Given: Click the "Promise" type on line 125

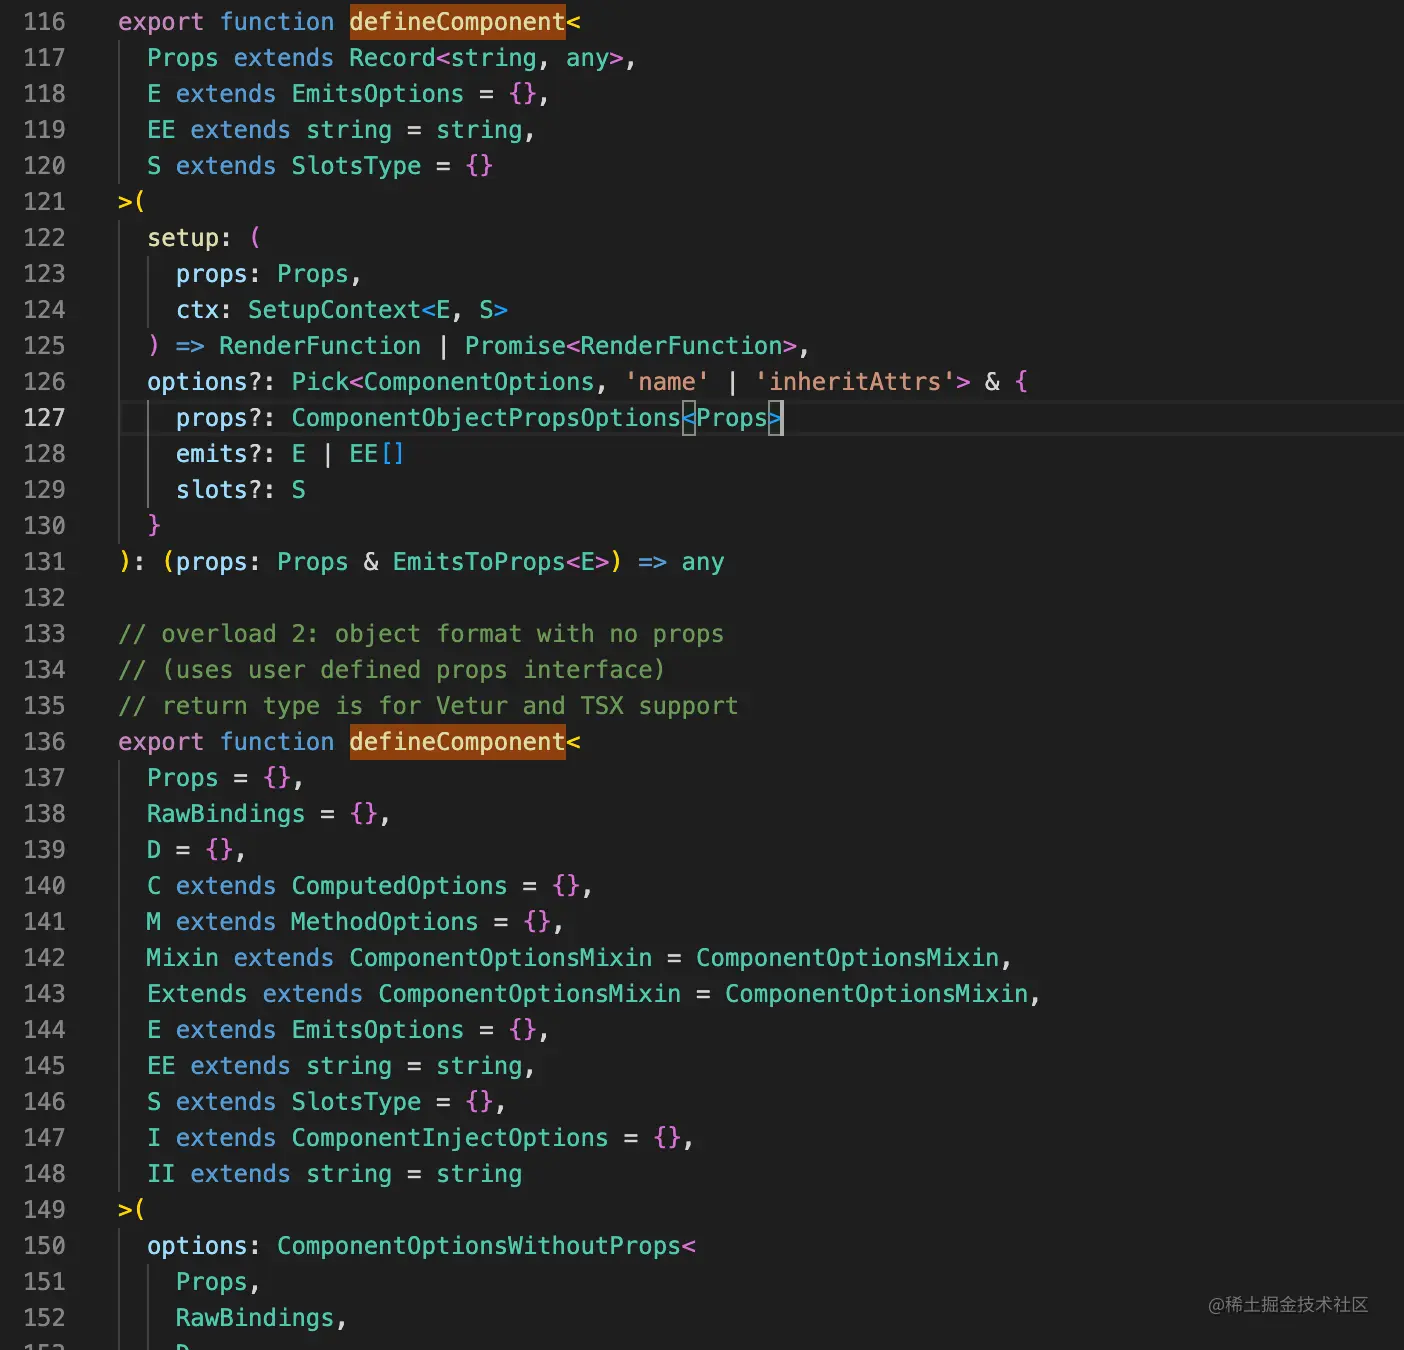Looking at the screenshot, I should [x=515, y=346].
